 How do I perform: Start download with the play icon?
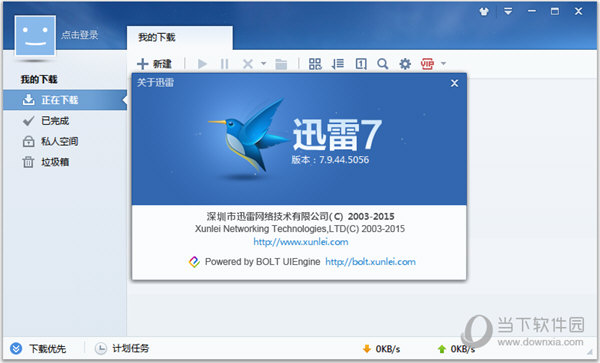coord(202,63)
